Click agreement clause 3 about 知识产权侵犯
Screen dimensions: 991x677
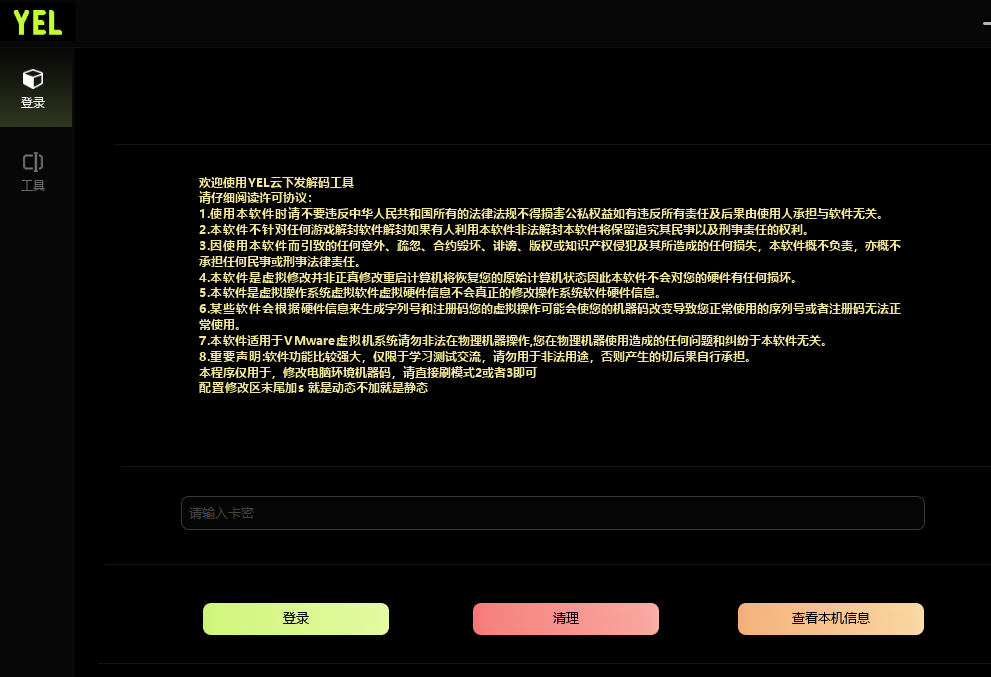click(x=550, y=245)
